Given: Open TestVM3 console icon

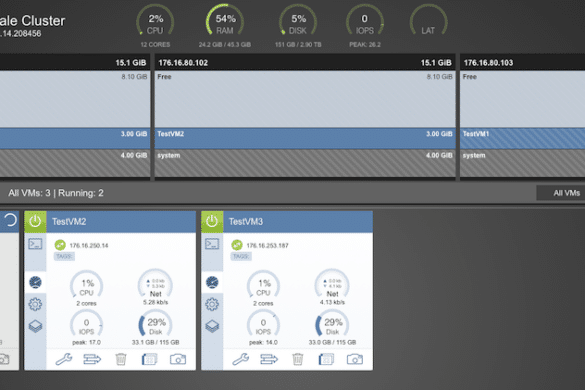Looking at the screenshot, I should click(212, 244).
